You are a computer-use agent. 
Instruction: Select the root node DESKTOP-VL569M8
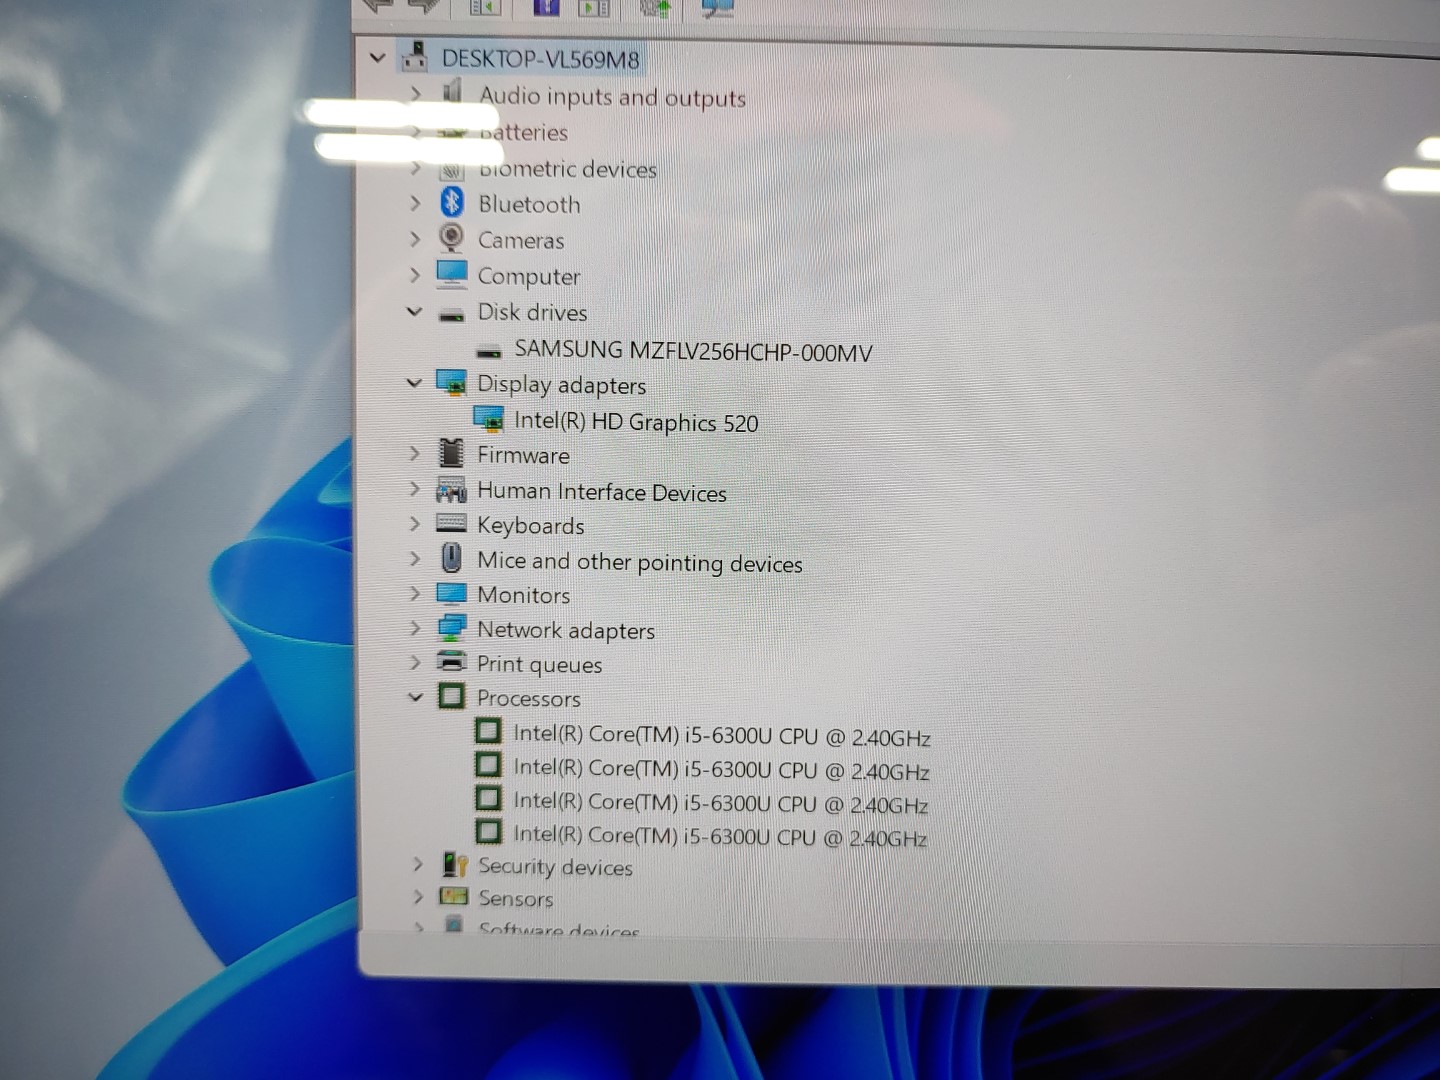pos(540,59)
